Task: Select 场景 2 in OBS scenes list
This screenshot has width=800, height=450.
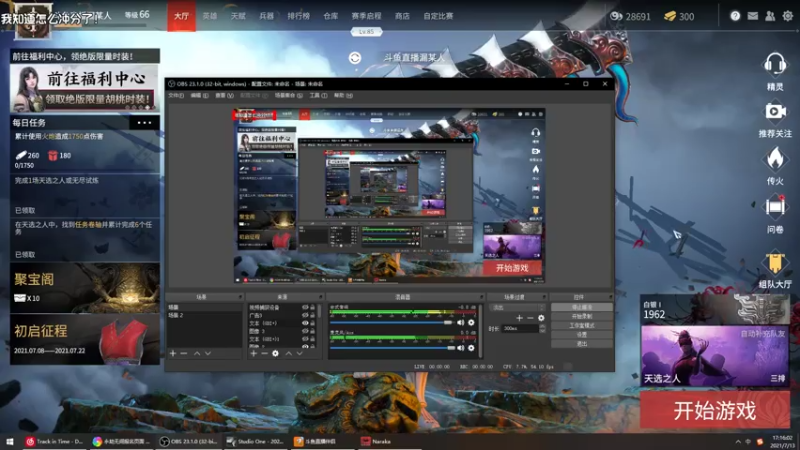Action: pos(204,315)
